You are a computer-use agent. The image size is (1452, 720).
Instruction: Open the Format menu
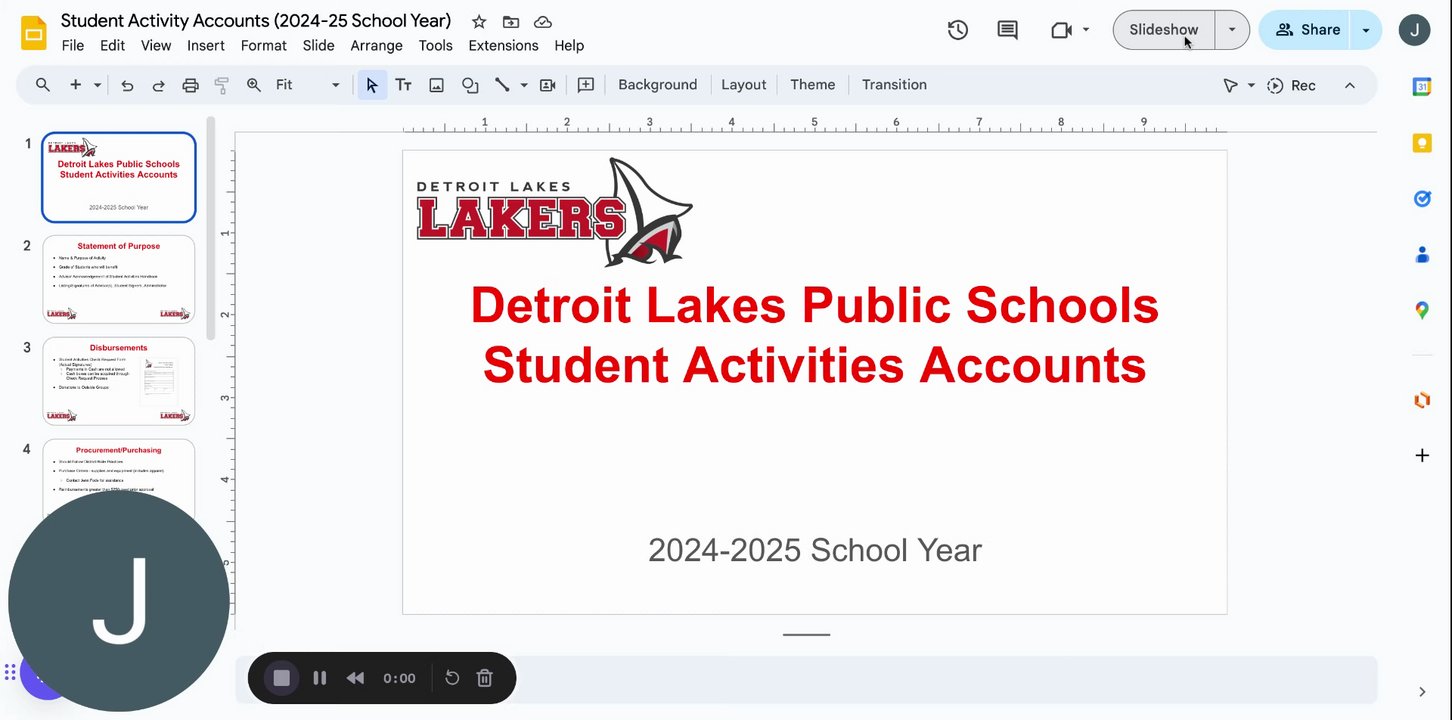[264, 45]
